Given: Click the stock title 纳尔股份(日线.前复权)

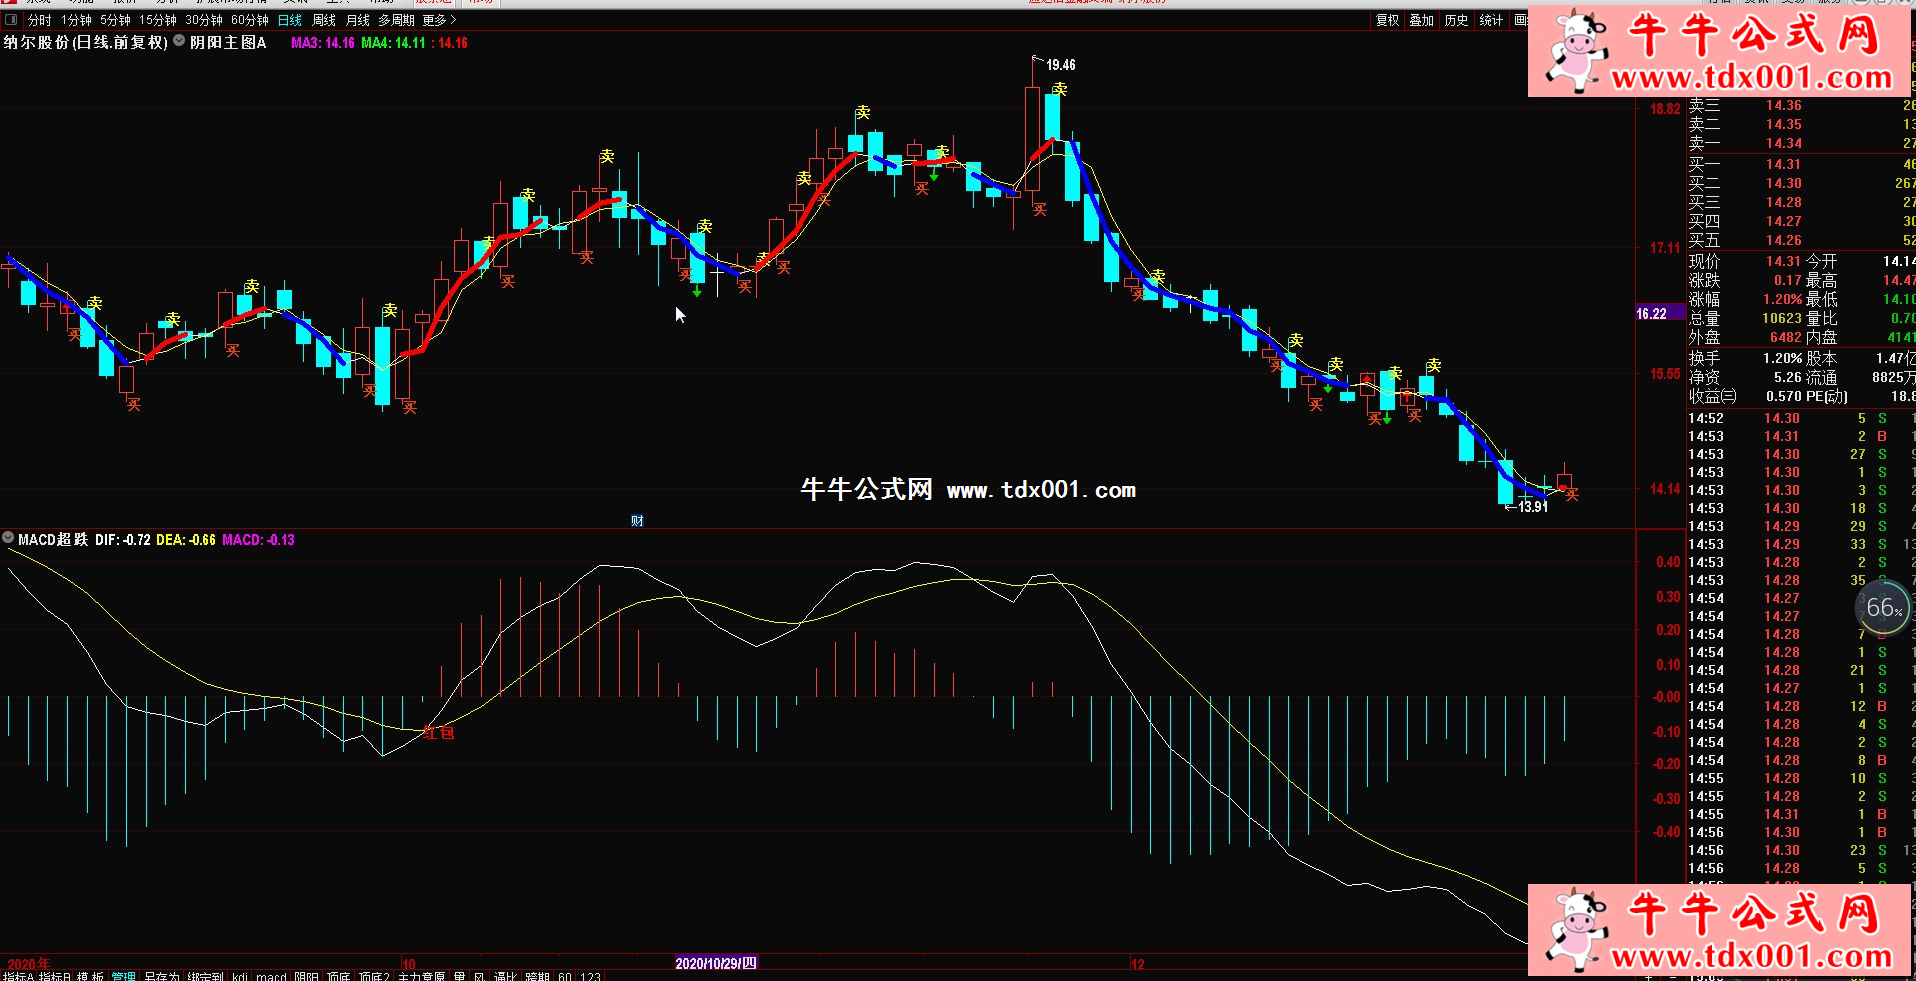Looking at the screenshot, I should [x=85, y=42].
